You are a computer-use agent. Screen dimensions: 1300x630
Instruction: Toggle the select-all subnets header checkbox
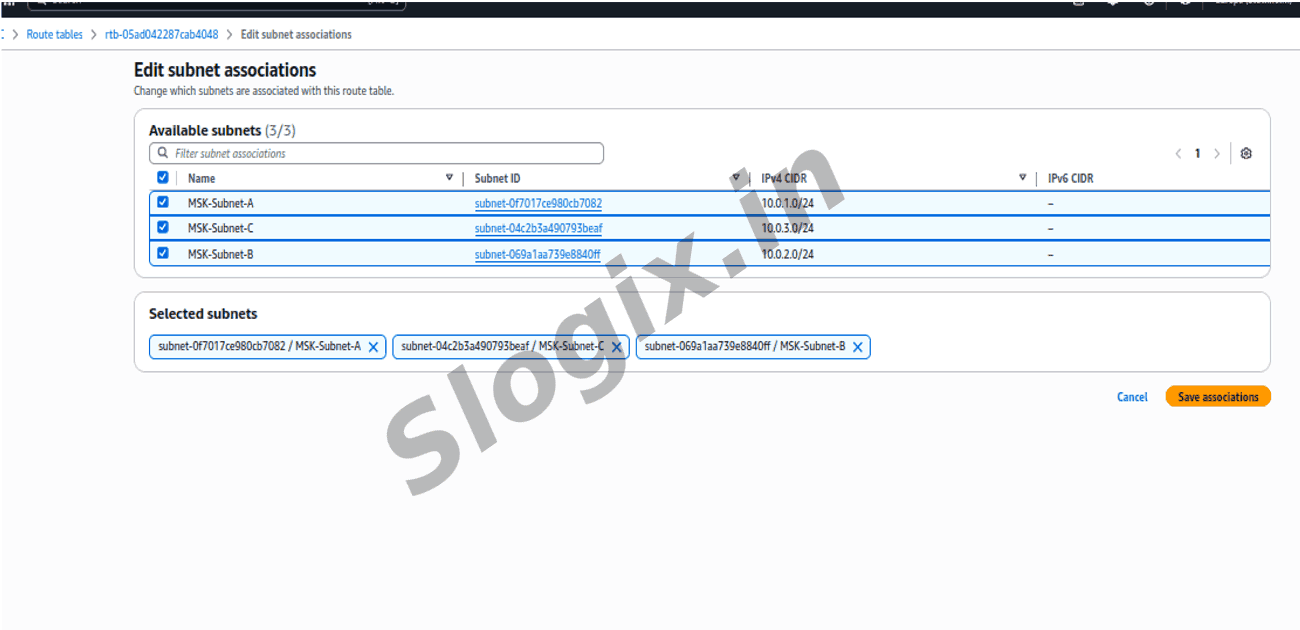(163, 178)
